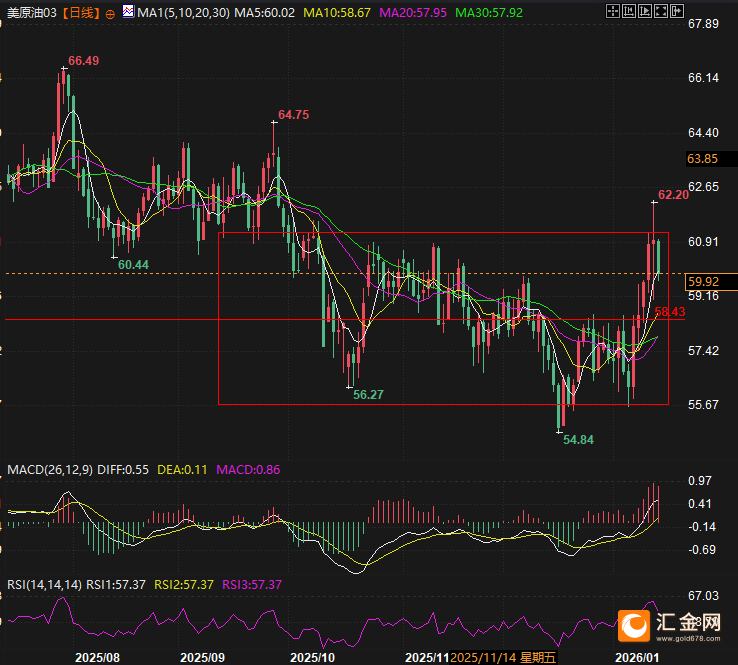The height and width of the screenshot is (665, 738).
Task: Click the 56.27 low price label
Action: tap(368, 394)
